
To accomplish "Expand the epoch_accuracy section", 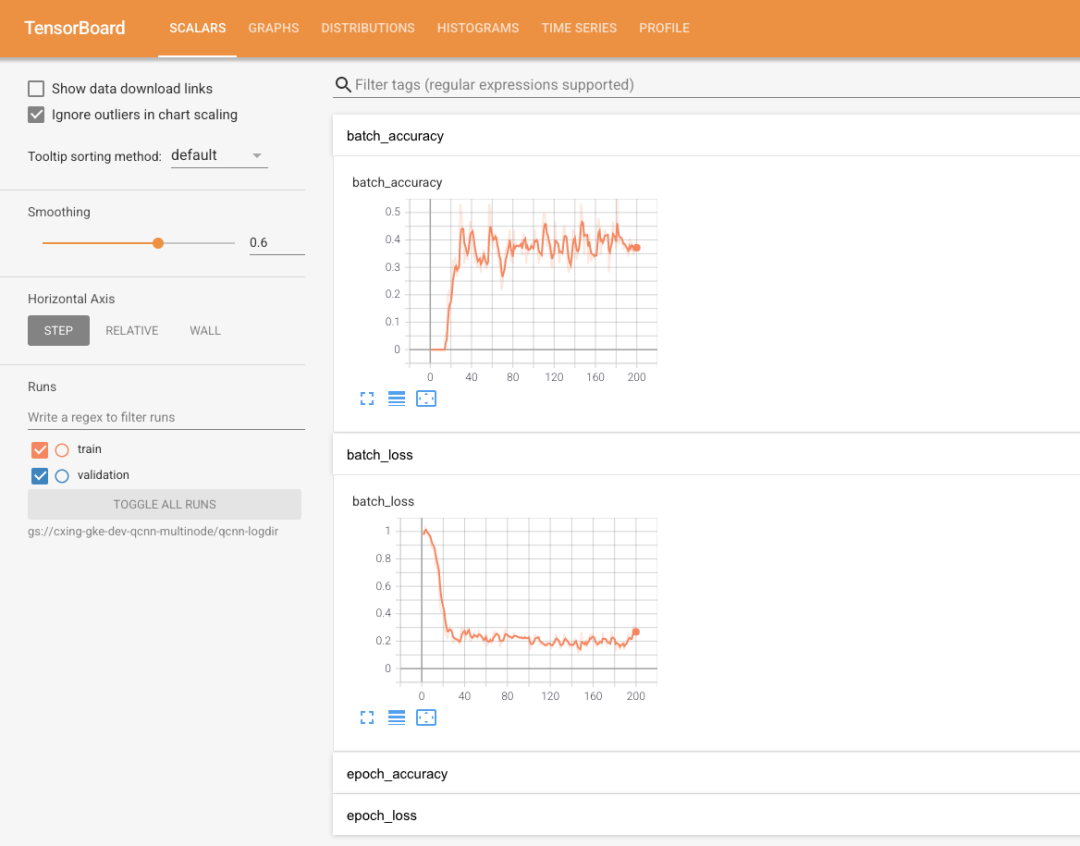I will [397, 774].
